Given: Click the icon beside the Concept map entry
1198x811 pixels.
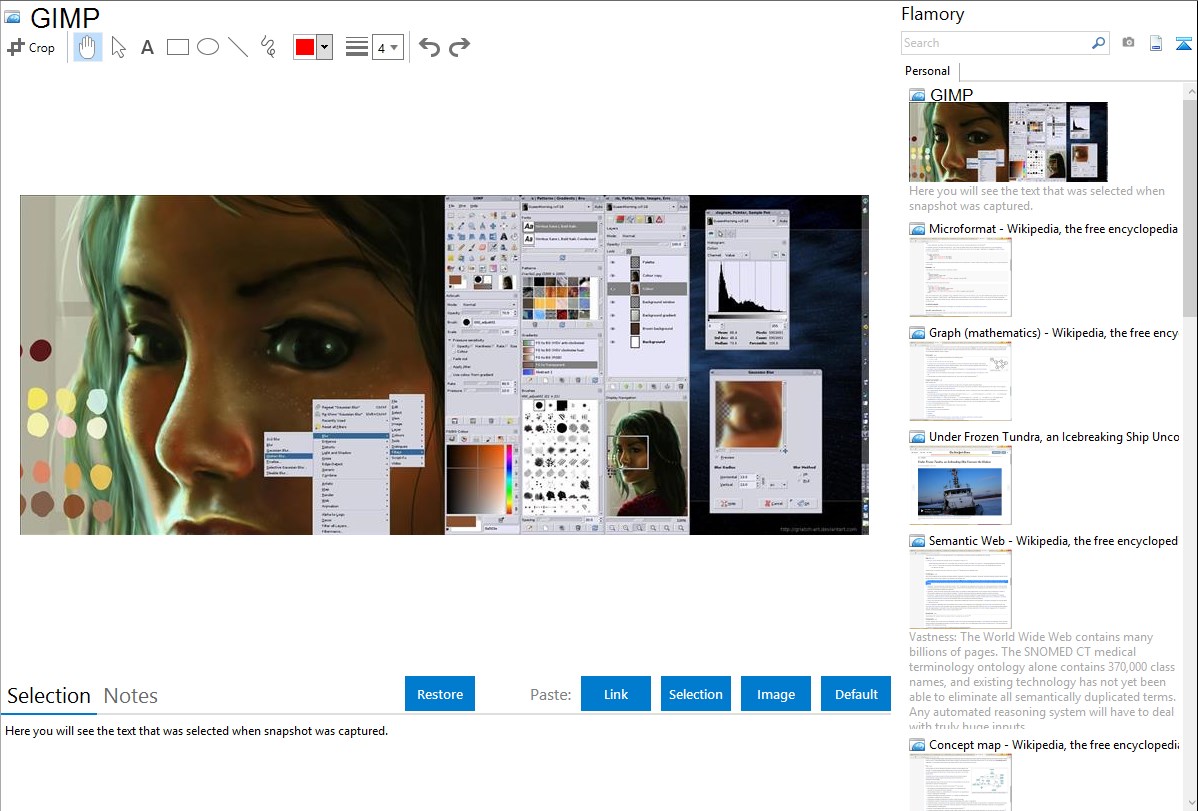Looking at the screenshot, I should pos(917,745).
